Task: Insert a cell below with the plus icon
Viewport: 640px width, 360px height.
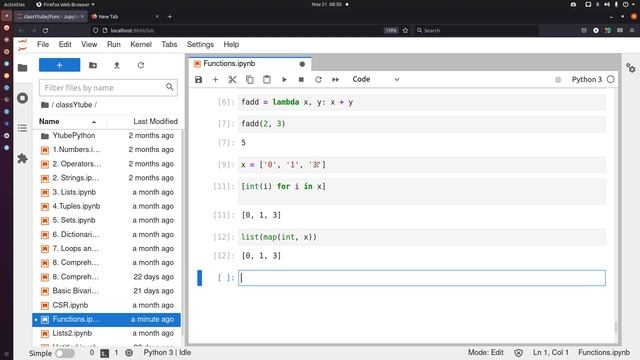Action: (216, 80)
